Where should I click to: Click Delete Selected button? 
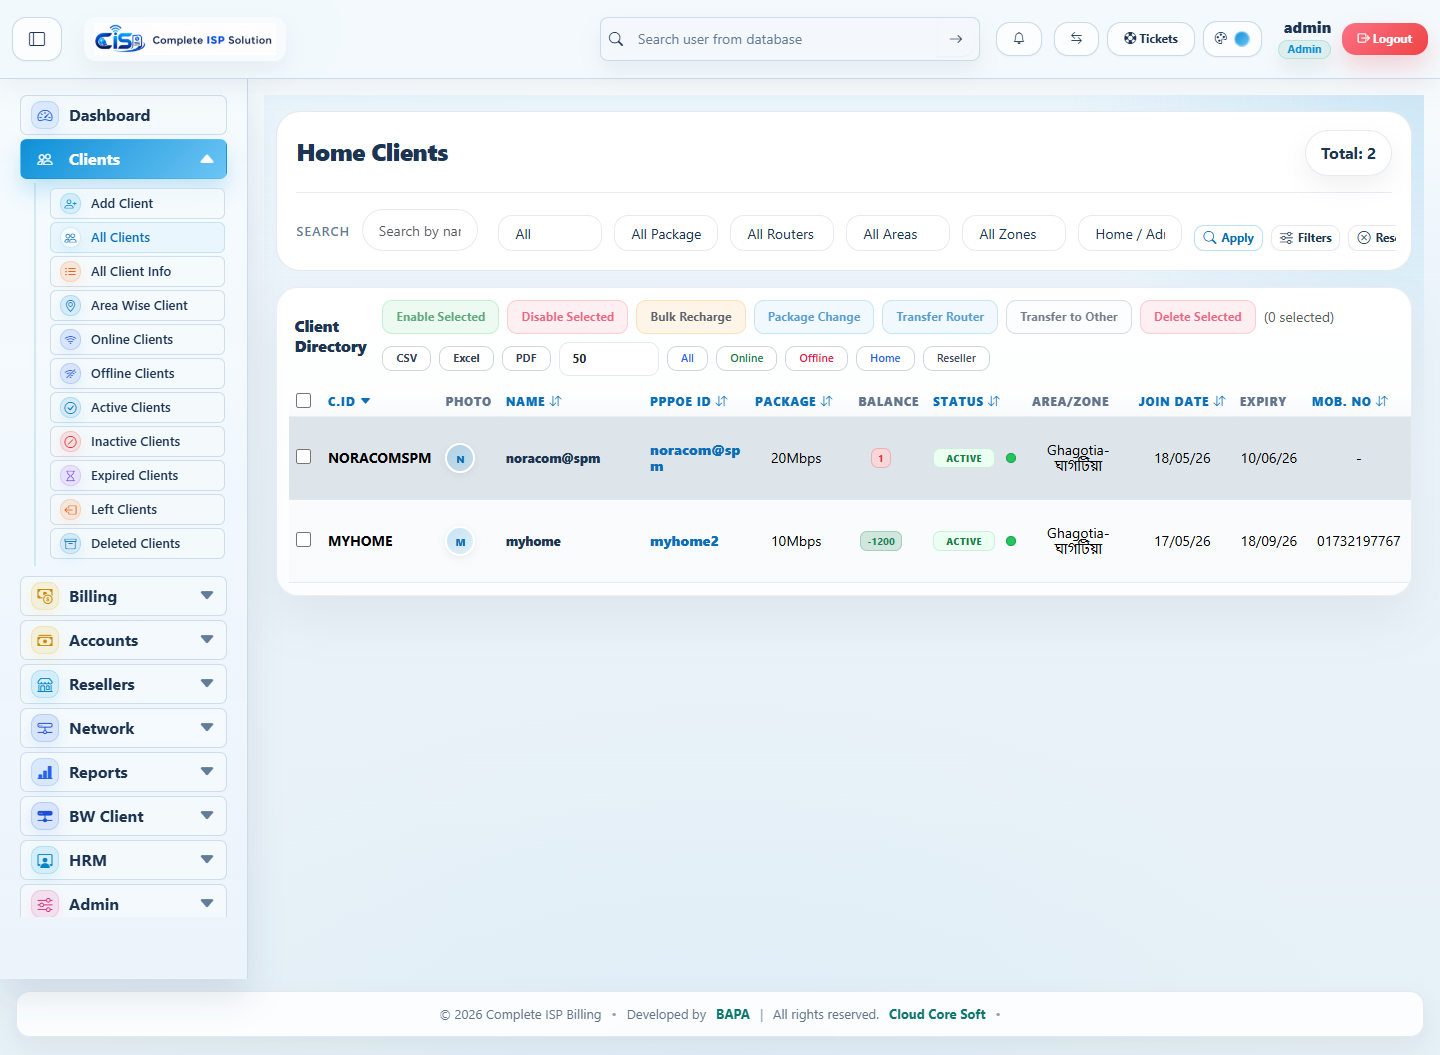click(x=1197, y=317)
